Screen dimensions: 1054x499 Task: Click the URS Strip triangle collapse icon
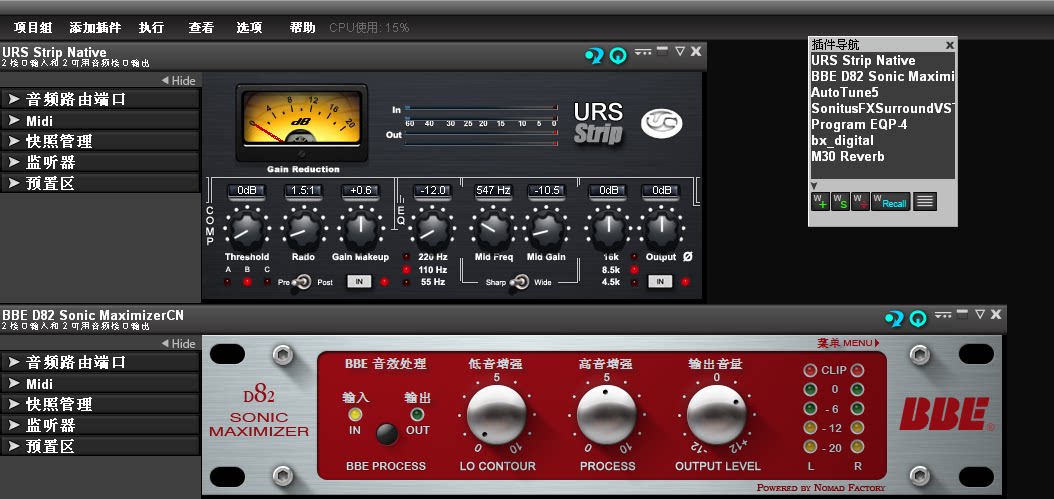(680, 51)
